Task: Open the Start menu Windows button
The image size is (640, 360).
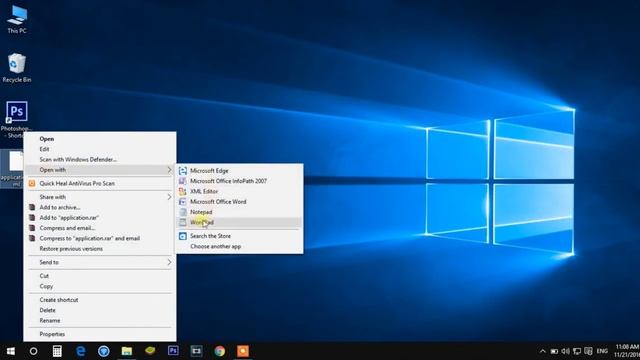Action: coord(11,351)
